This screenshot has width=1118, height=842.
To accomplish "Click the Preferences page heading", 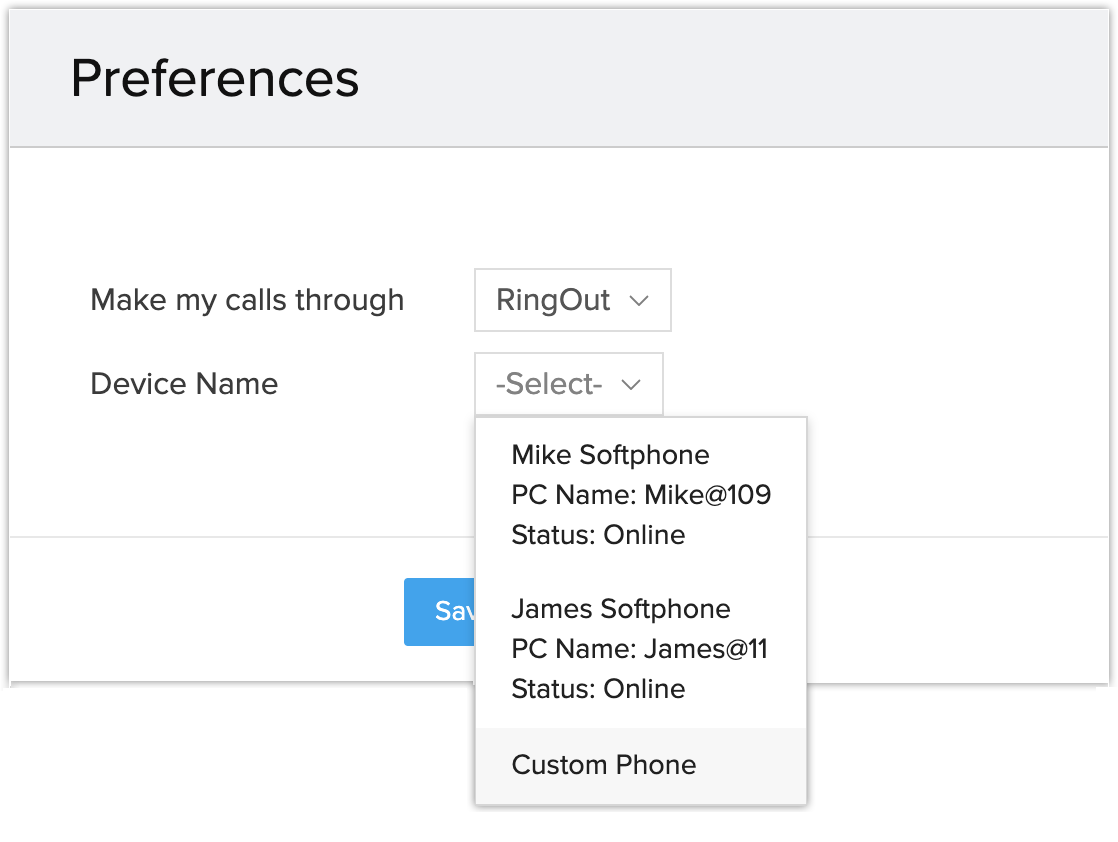I will (x=214, y=78).
